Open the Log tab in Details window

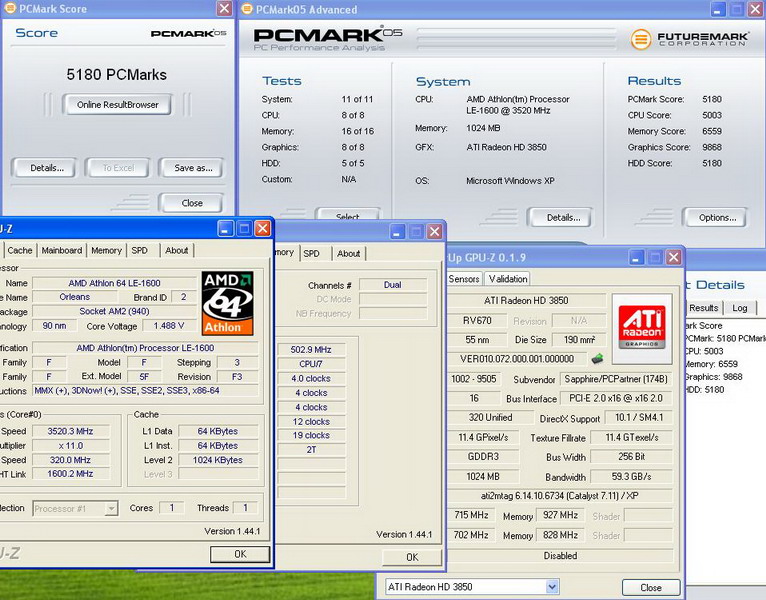[740, 308]
